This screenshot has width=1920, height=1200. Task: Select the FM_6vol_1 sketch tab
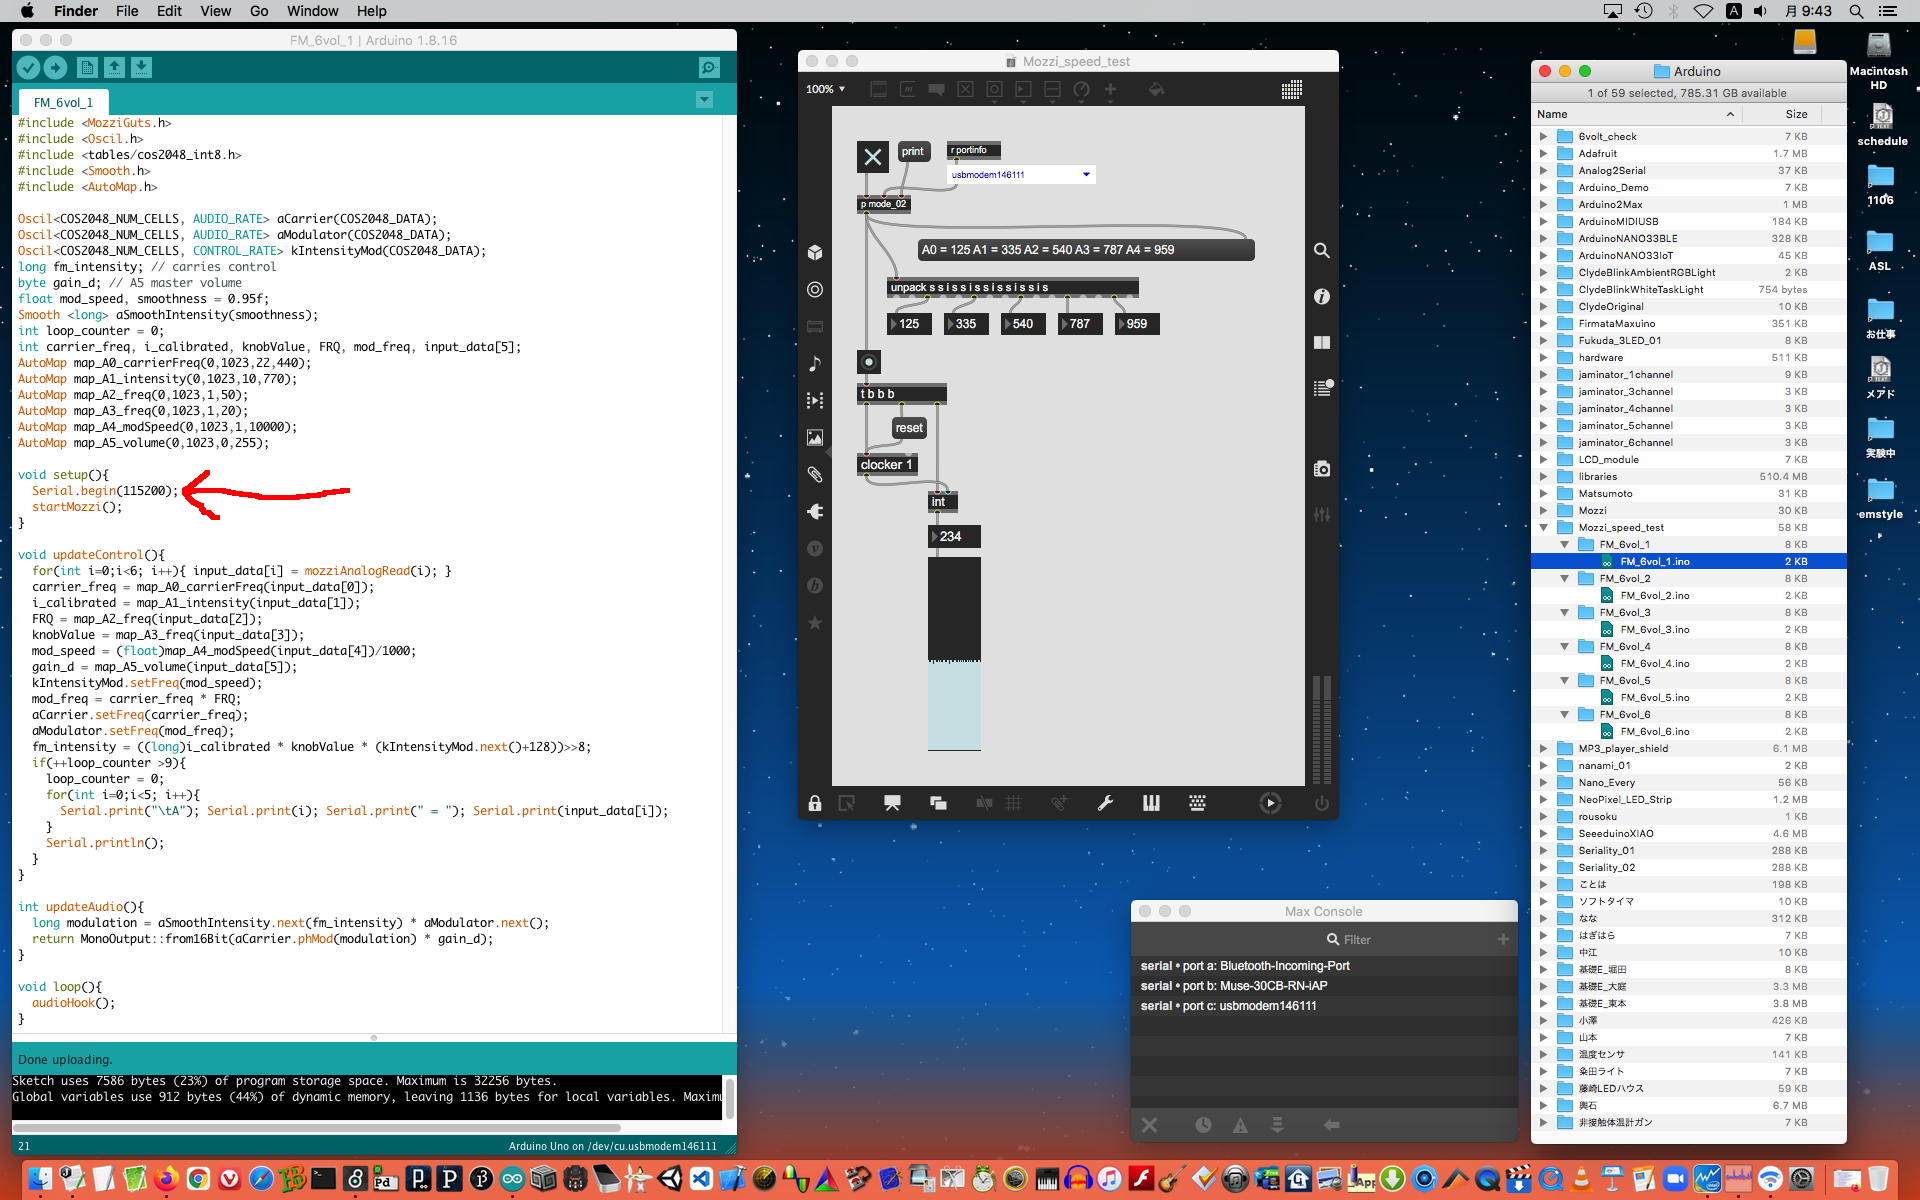(63, 102)
